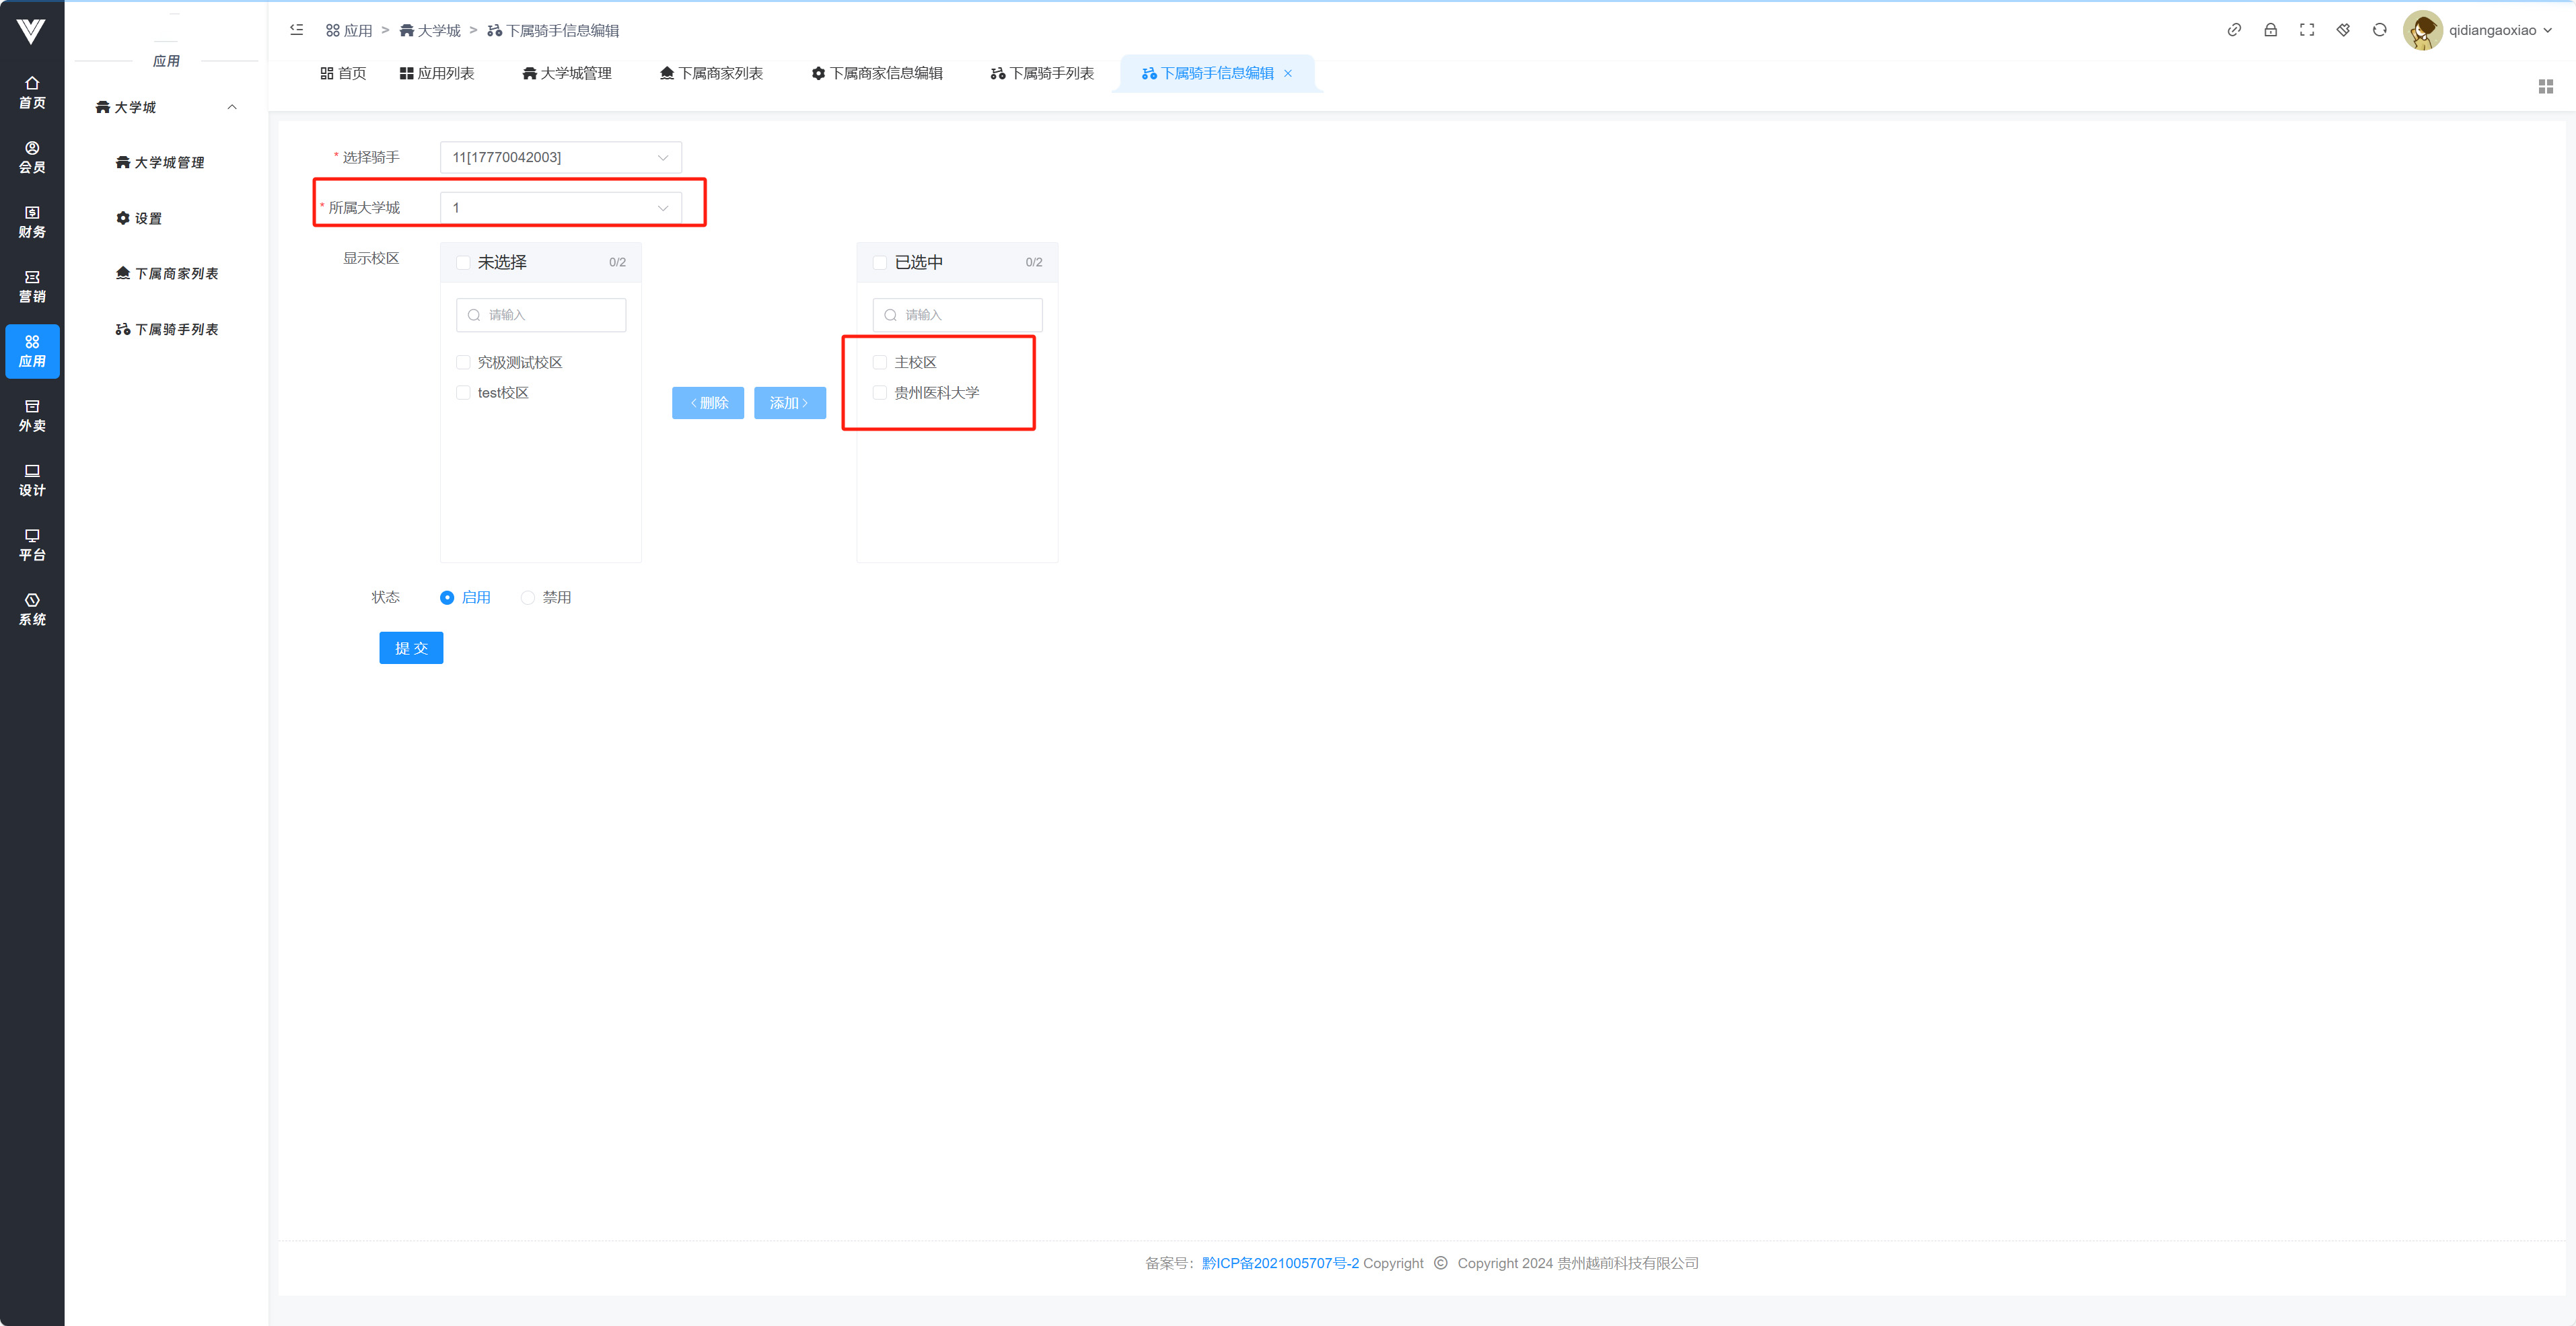Click the sidebar collapse menu icon
Screen dimensions: 2576x1326
click(x=296, y=30)
